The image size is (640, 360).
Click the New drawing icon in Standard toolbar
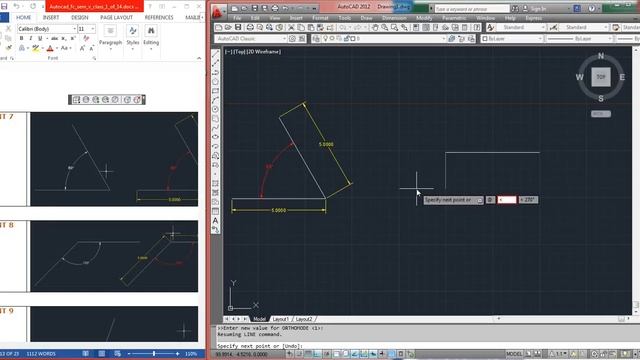[x=219, y=27]
